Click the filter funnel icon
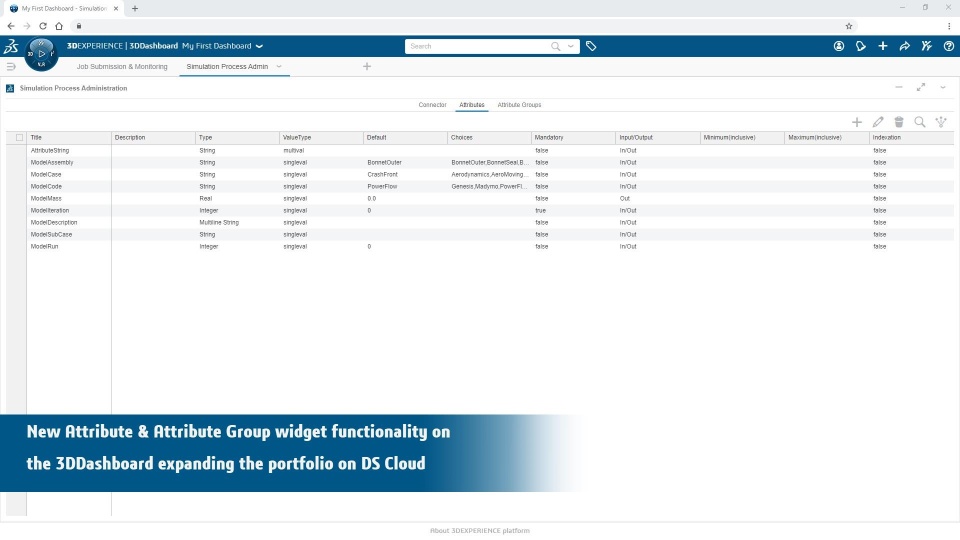Image resolution: width=960 pixels, height=540 pixels. pyautogui.click(x=941, y=122)
